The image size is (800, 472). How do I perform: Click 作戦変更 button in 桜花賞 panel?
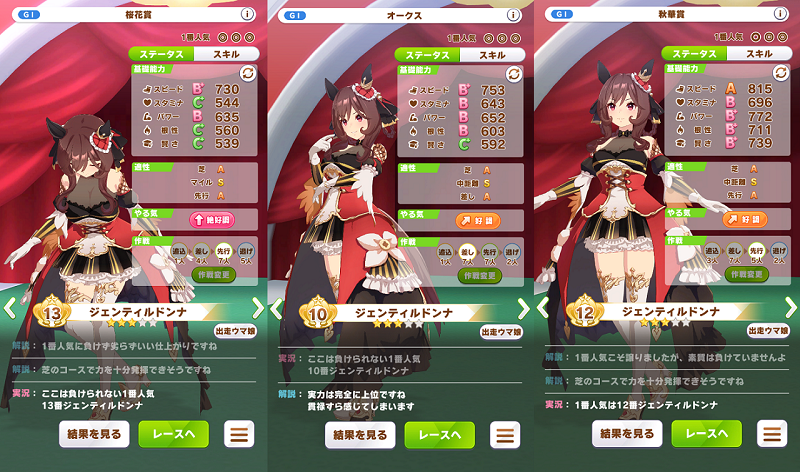point(214,275)
